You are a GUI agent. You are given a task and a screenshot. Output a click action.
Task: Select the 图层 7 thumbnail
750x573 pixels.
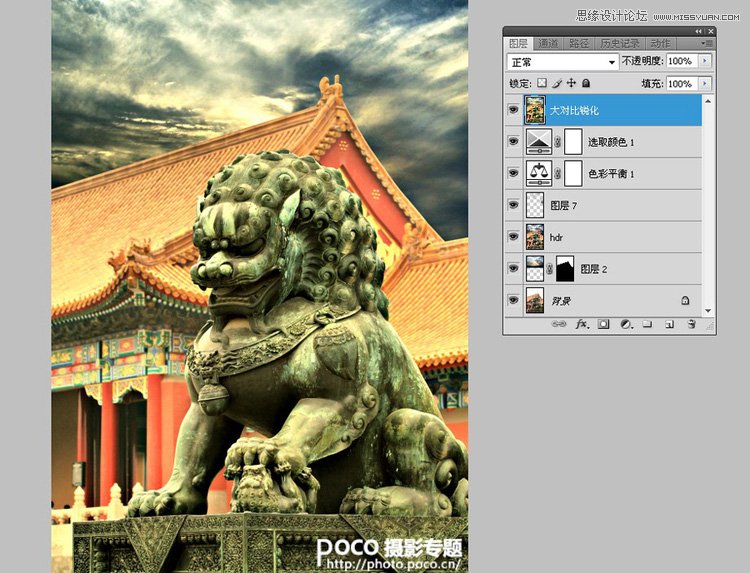[535, 205]
